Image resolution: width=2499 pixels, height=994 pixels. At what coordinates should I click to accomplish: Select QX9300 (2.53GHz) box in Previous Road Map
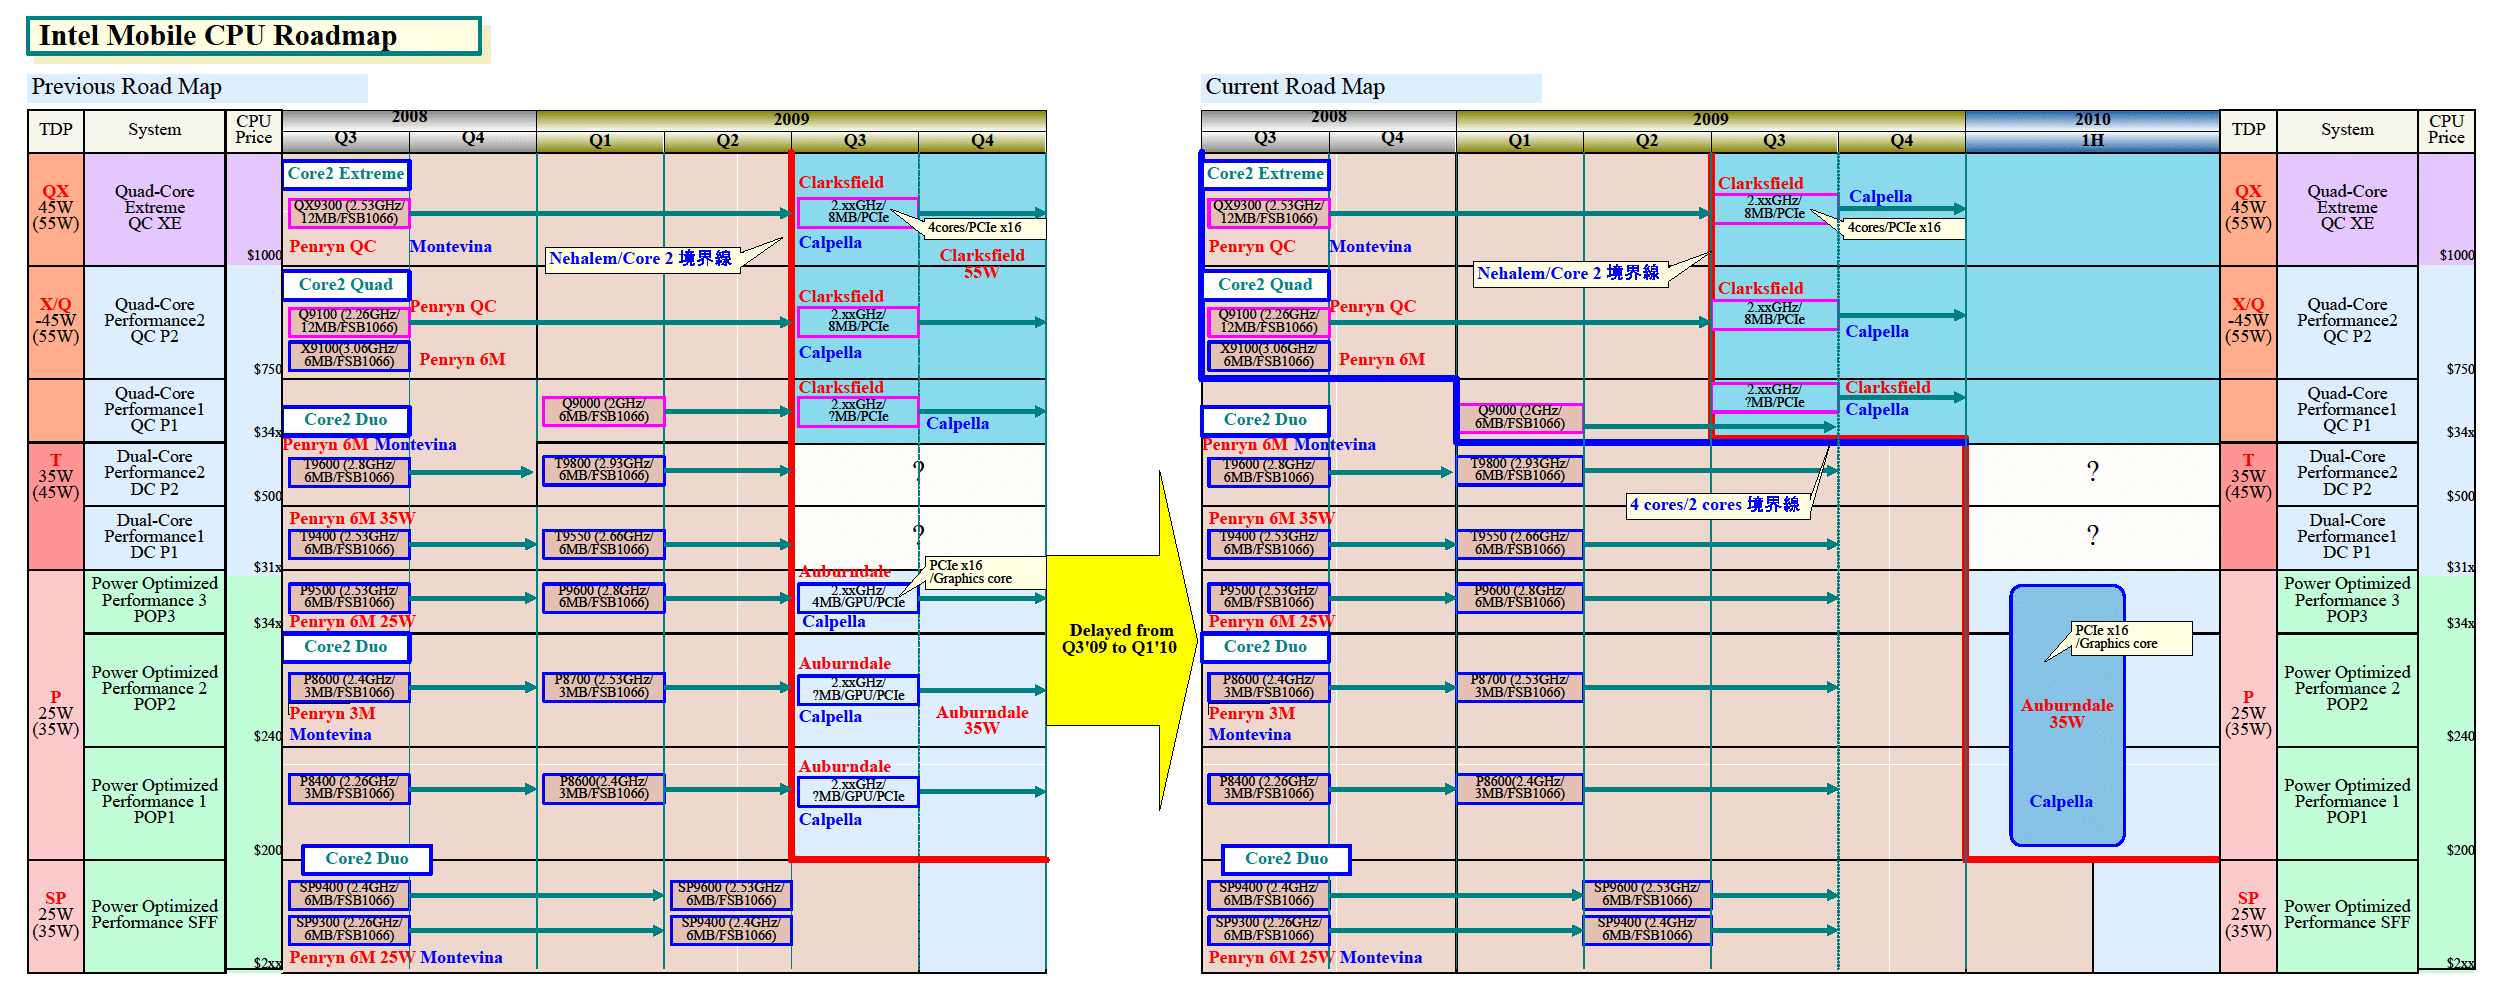[349, 212]
